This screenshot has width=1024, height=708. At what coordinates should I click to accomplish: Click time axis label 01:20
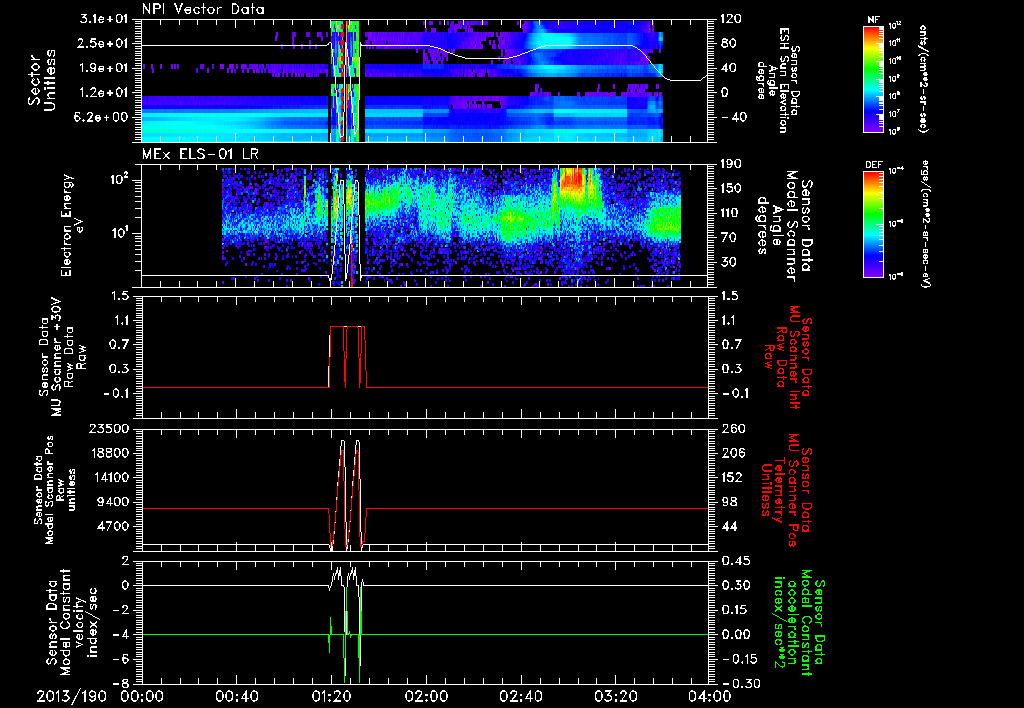(331, 697)
